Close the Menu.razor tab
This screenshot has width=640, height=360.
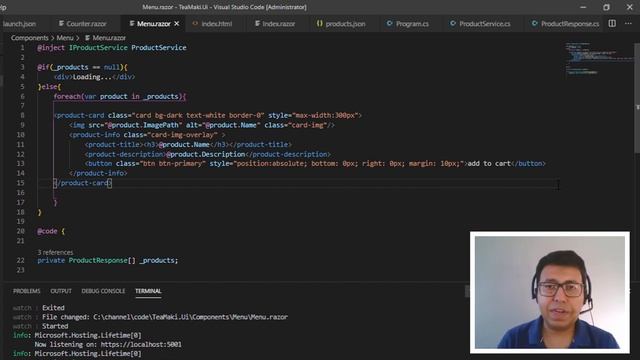[x=177, y=24]
